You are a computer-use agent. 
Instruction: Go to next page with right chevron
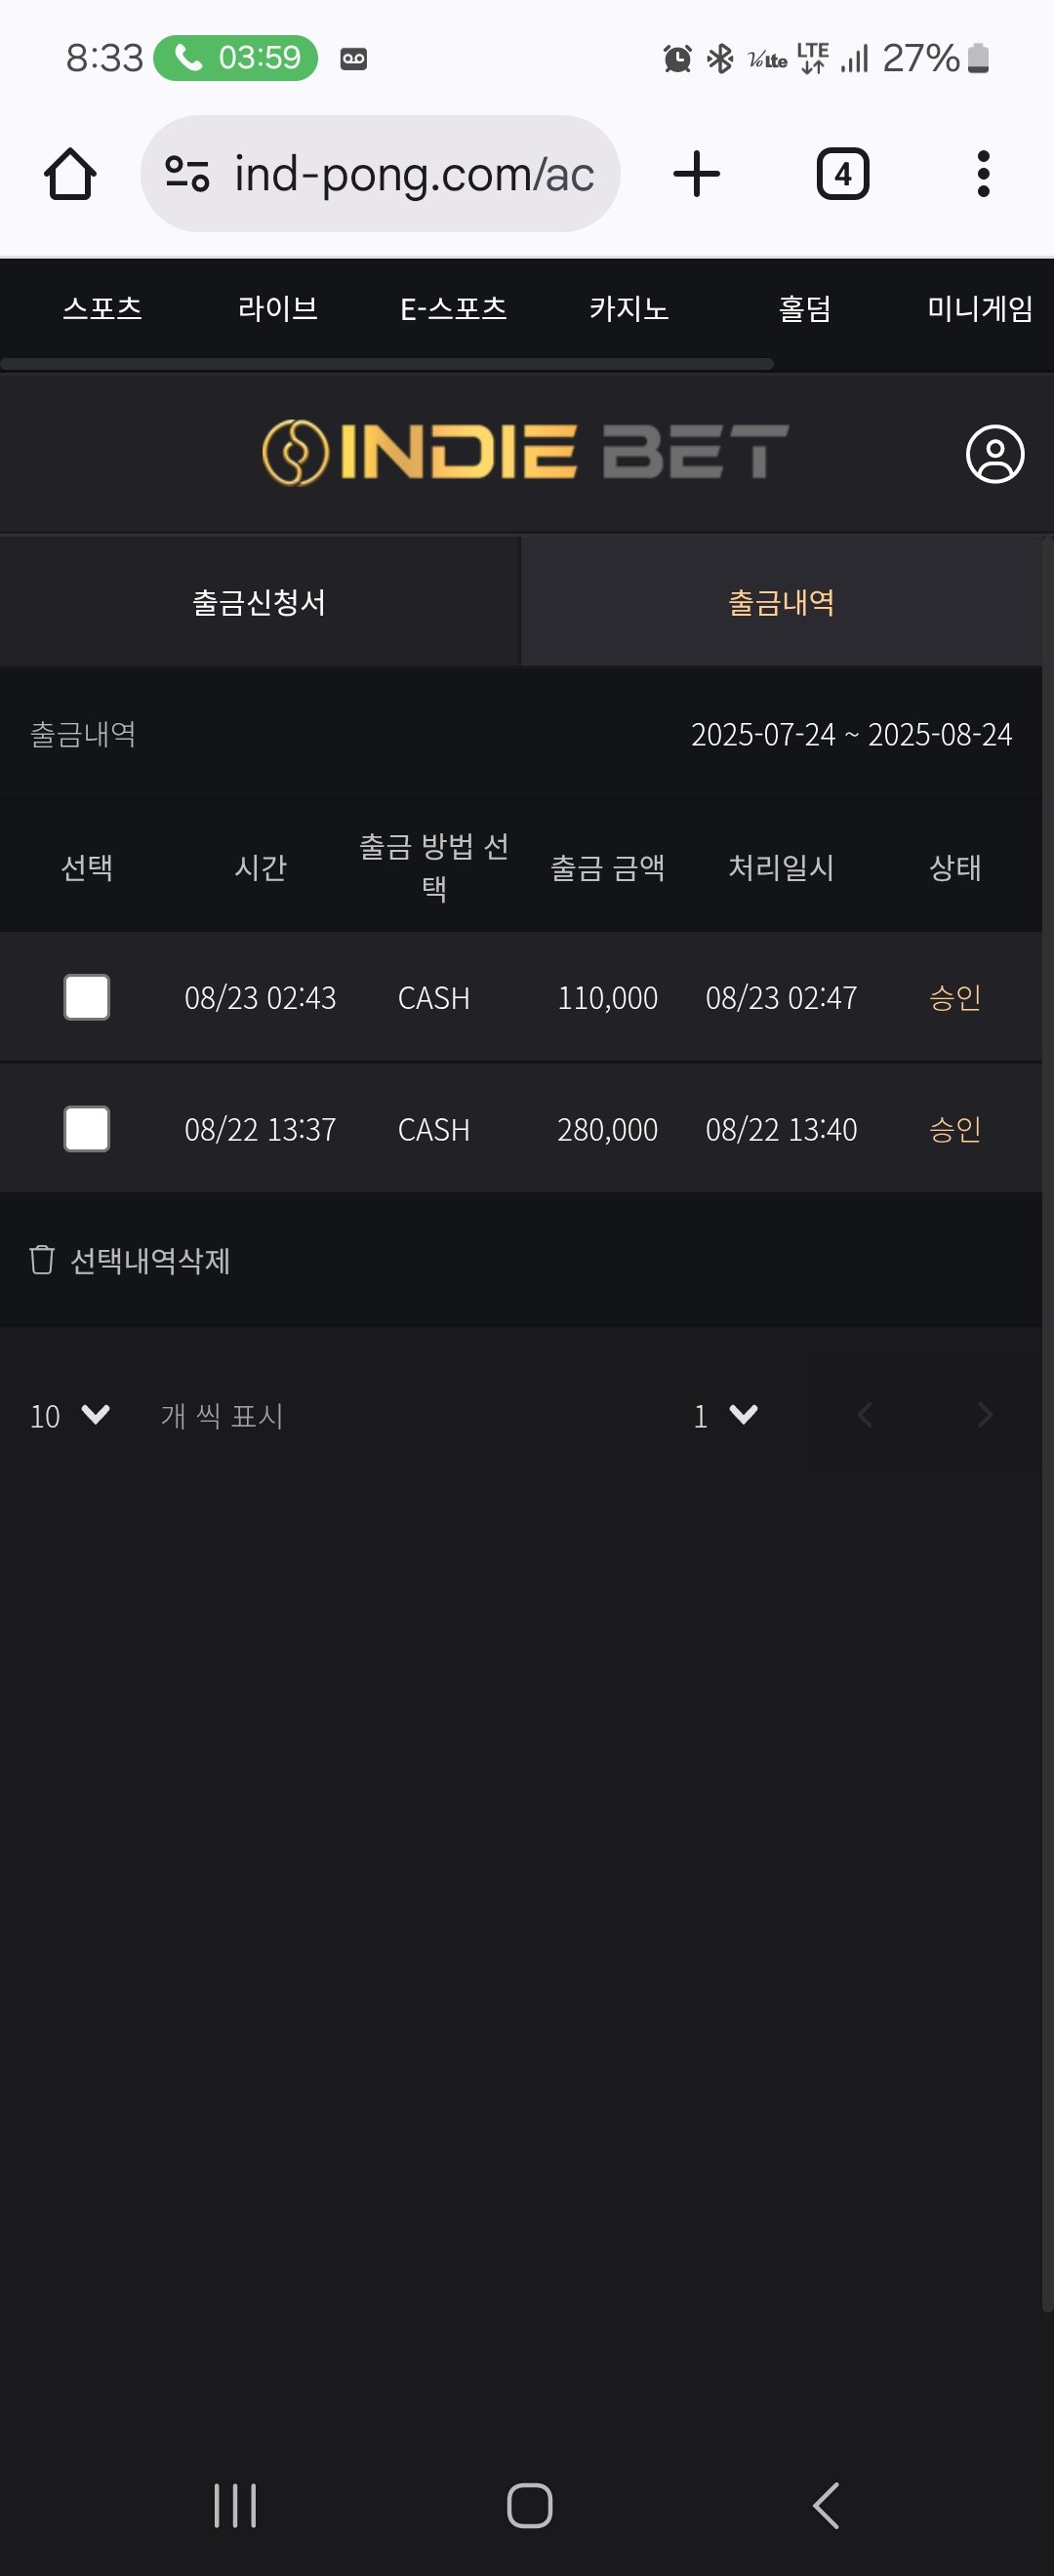coord(985,1414)
